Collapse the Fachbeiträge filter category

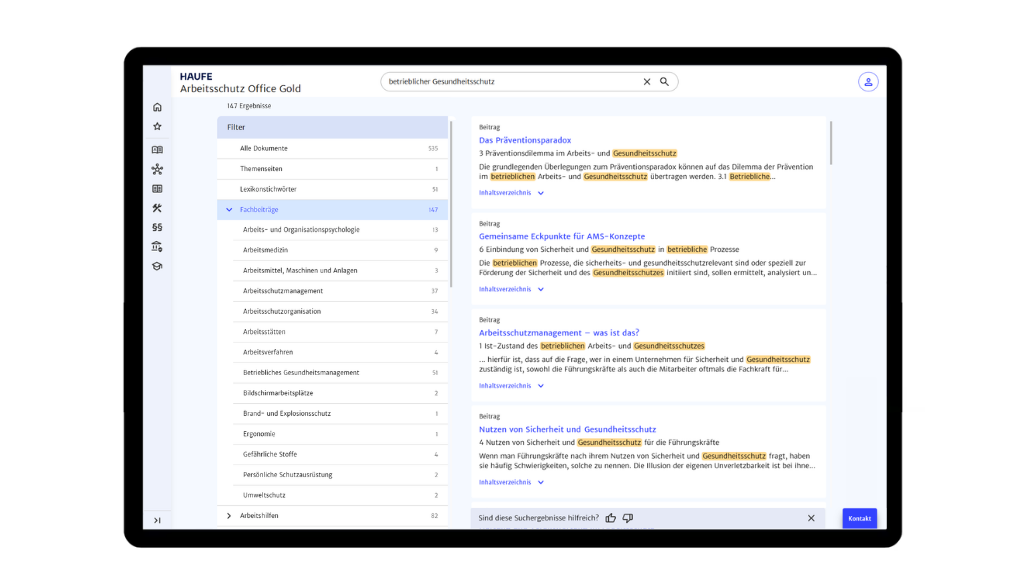(x=229, y=210)
